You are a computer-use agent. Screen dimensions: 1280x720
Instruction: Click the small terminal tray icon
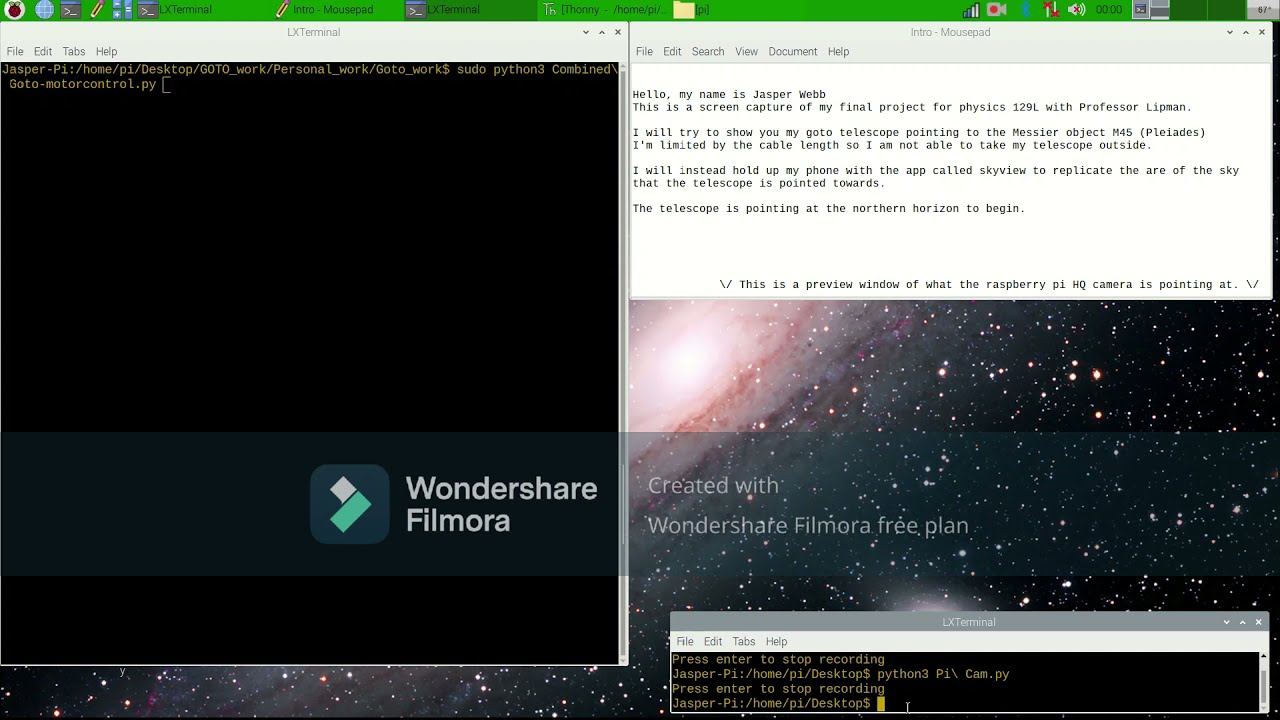(x=1140, y=10)
